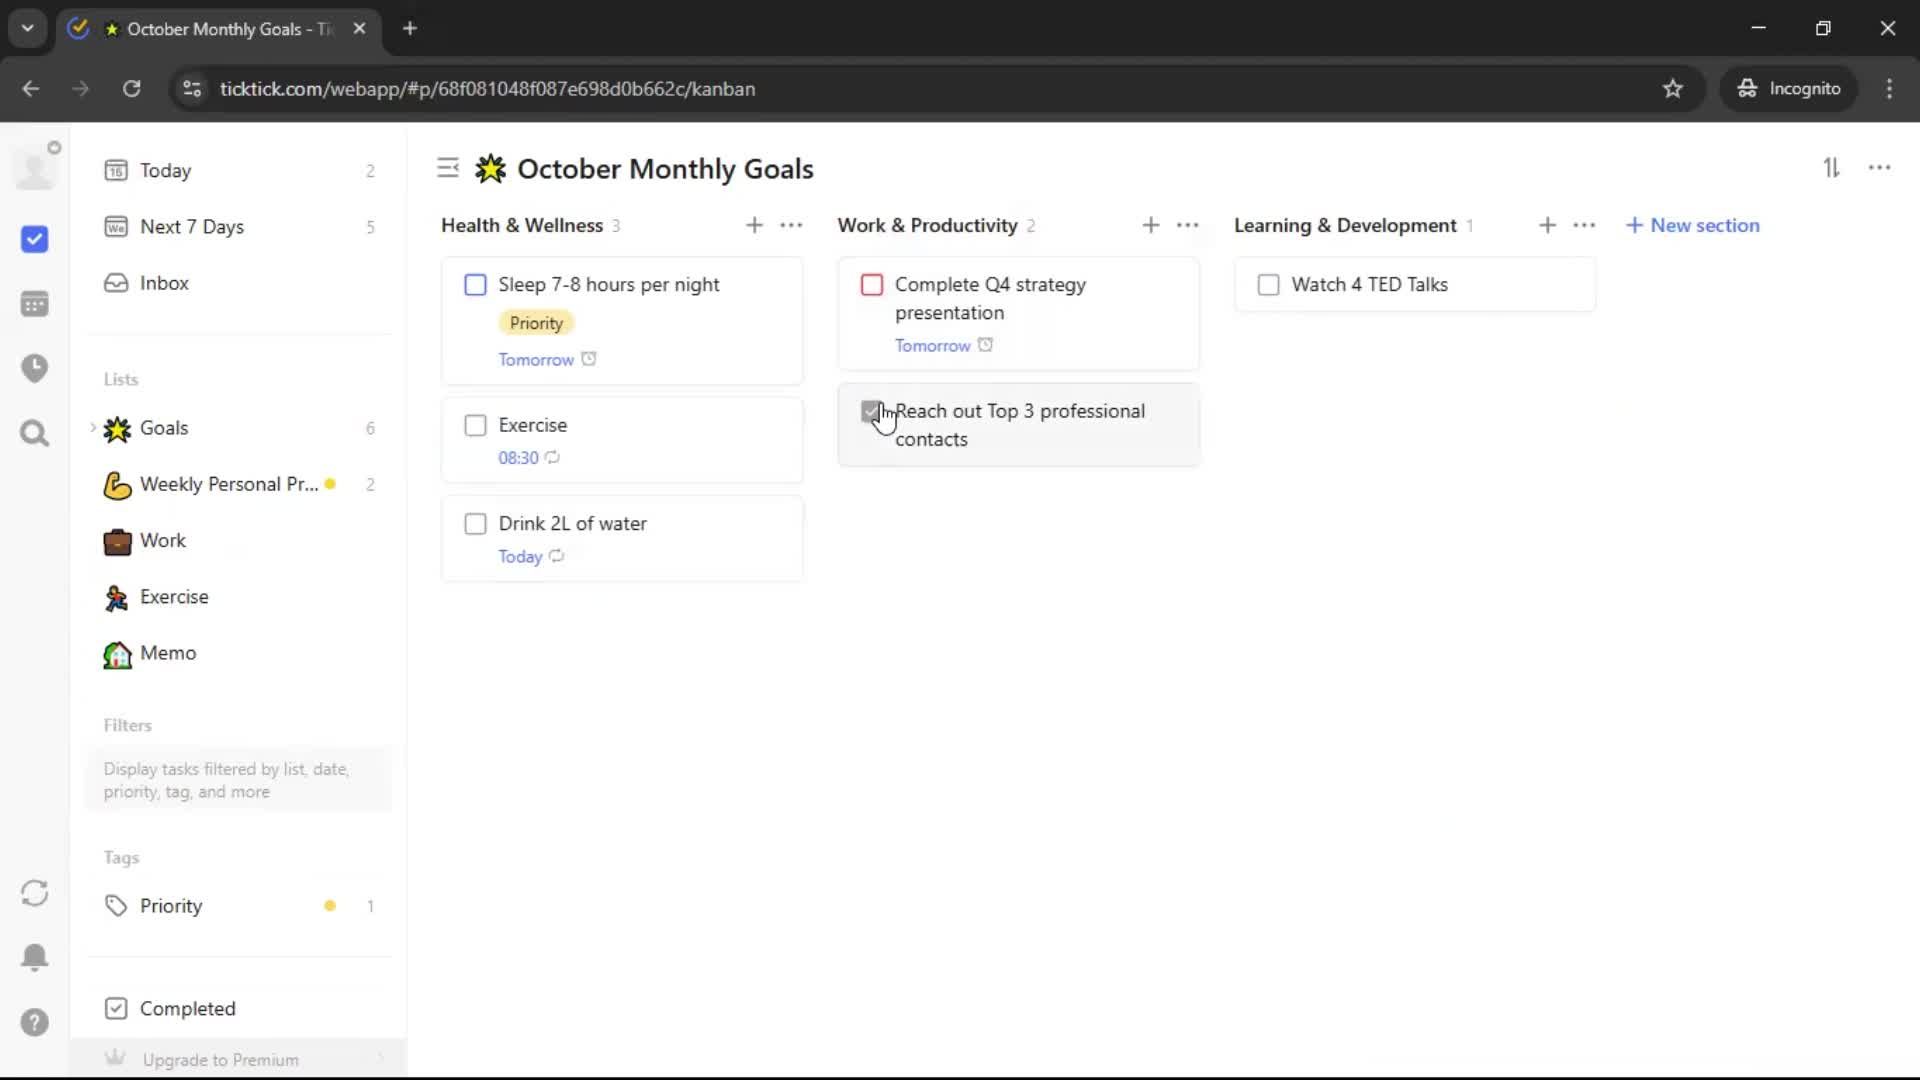Open the Pomodoro focus clock icon
The width and height of the screenshot is (1920, 1080).
34,368
